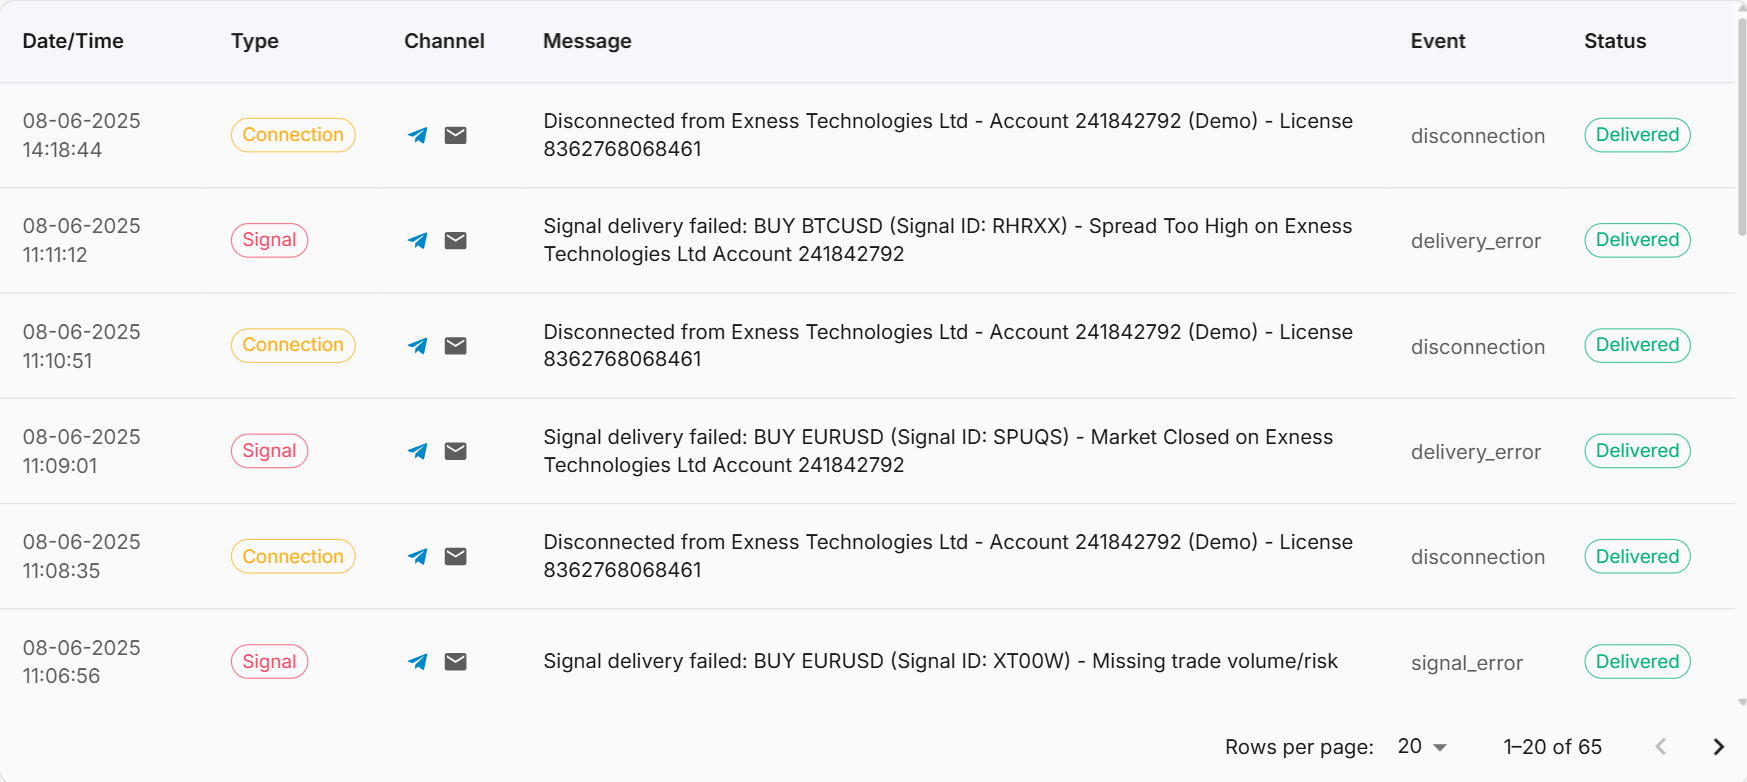Image resolution: width=1747 pixels, height=782 pixels.
Task: Open Telegram channel icon on first disconnection row
Action: [417, 134]
